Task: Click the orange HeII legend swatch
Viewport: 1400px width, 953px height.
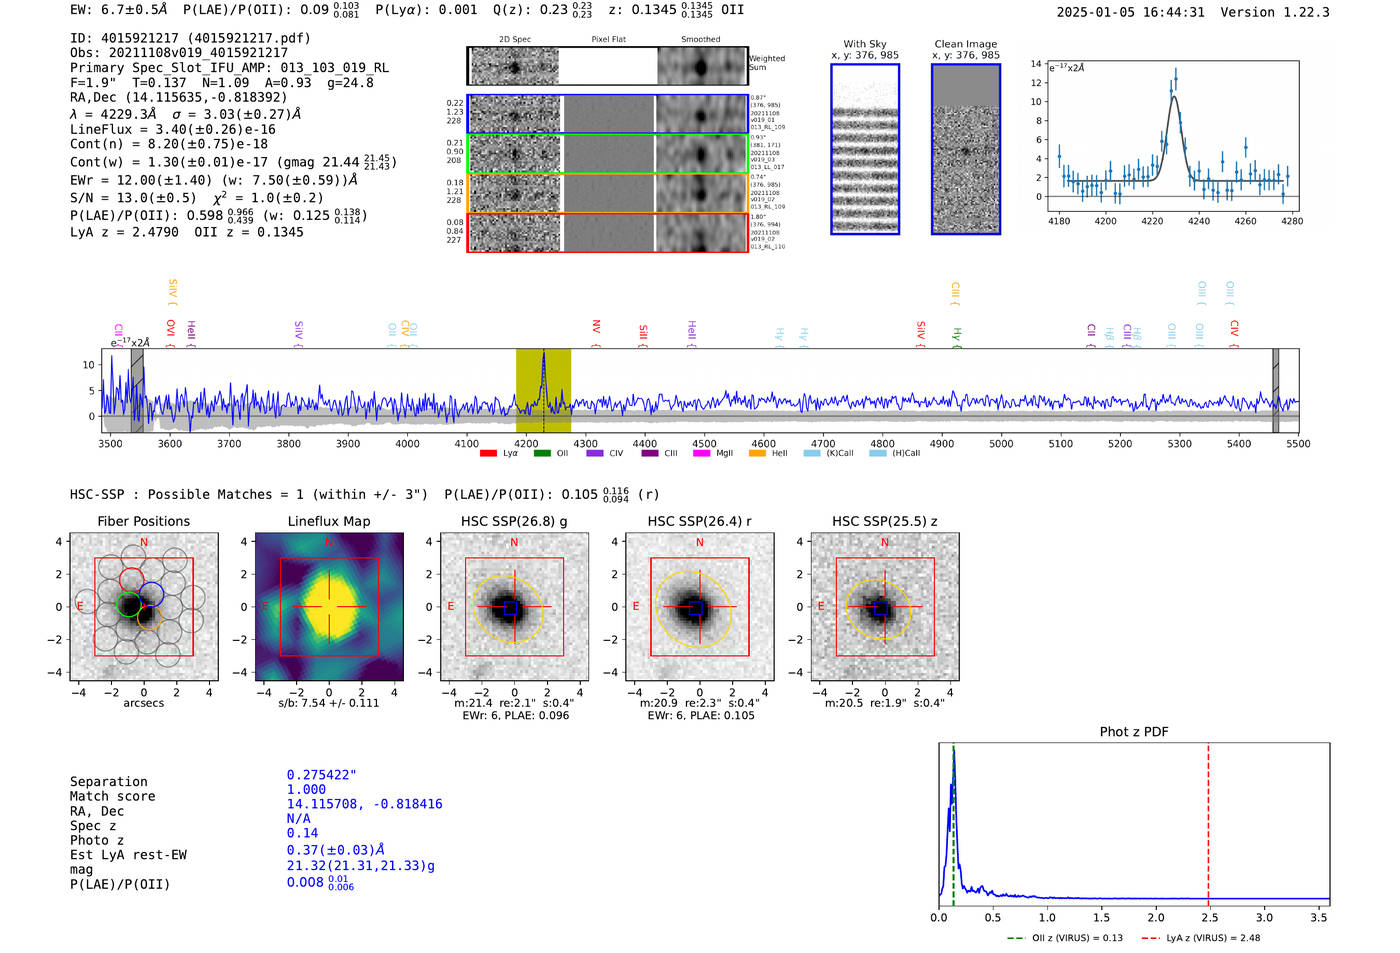Action: (x=757, y=453)
